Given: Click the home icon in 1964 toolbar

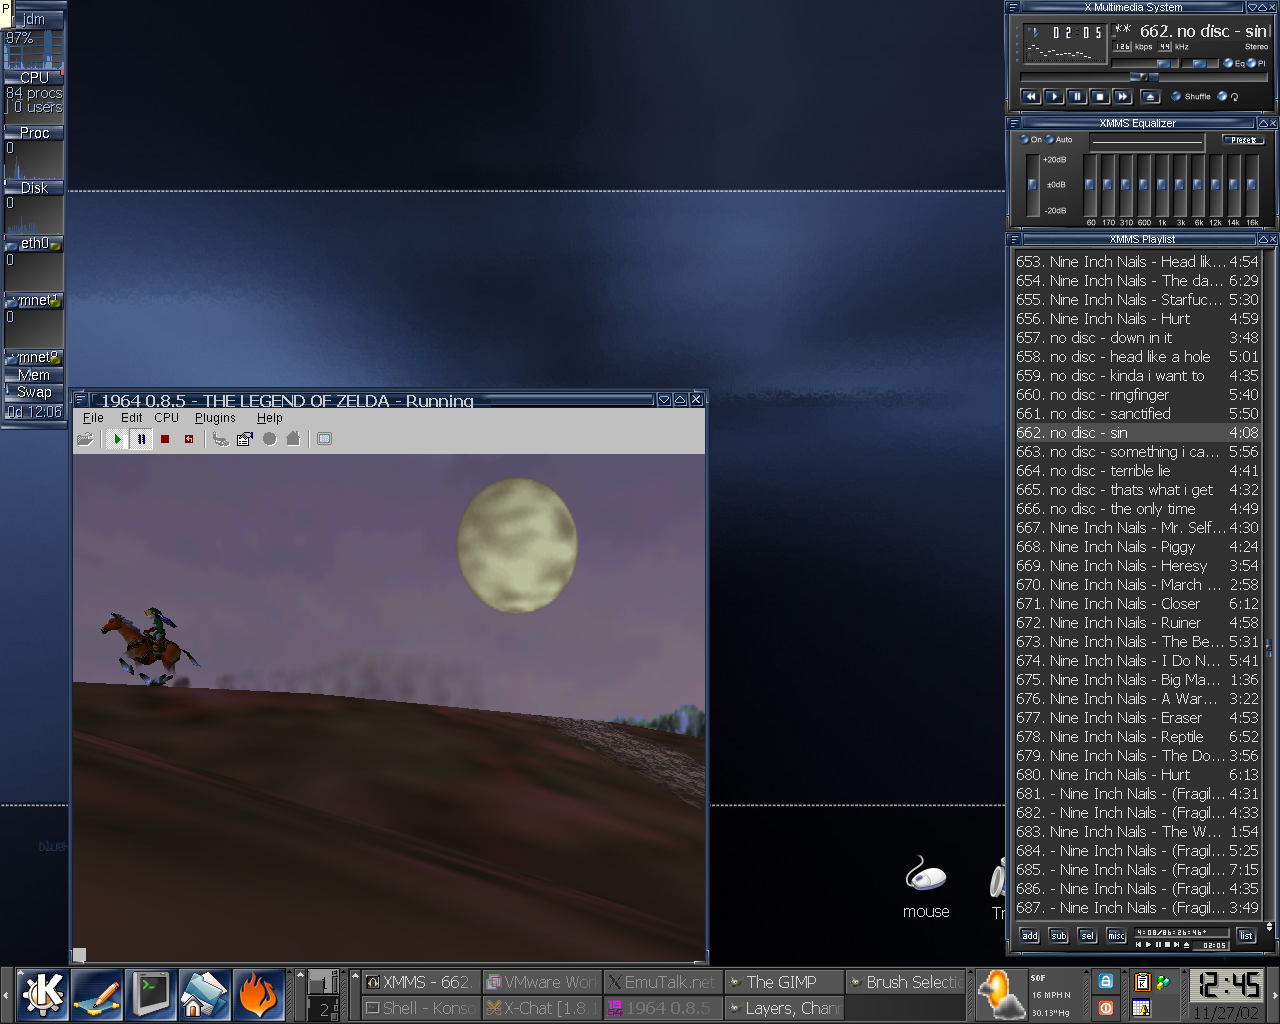Looking at the screenshot, I should click(x=293, y=439).
